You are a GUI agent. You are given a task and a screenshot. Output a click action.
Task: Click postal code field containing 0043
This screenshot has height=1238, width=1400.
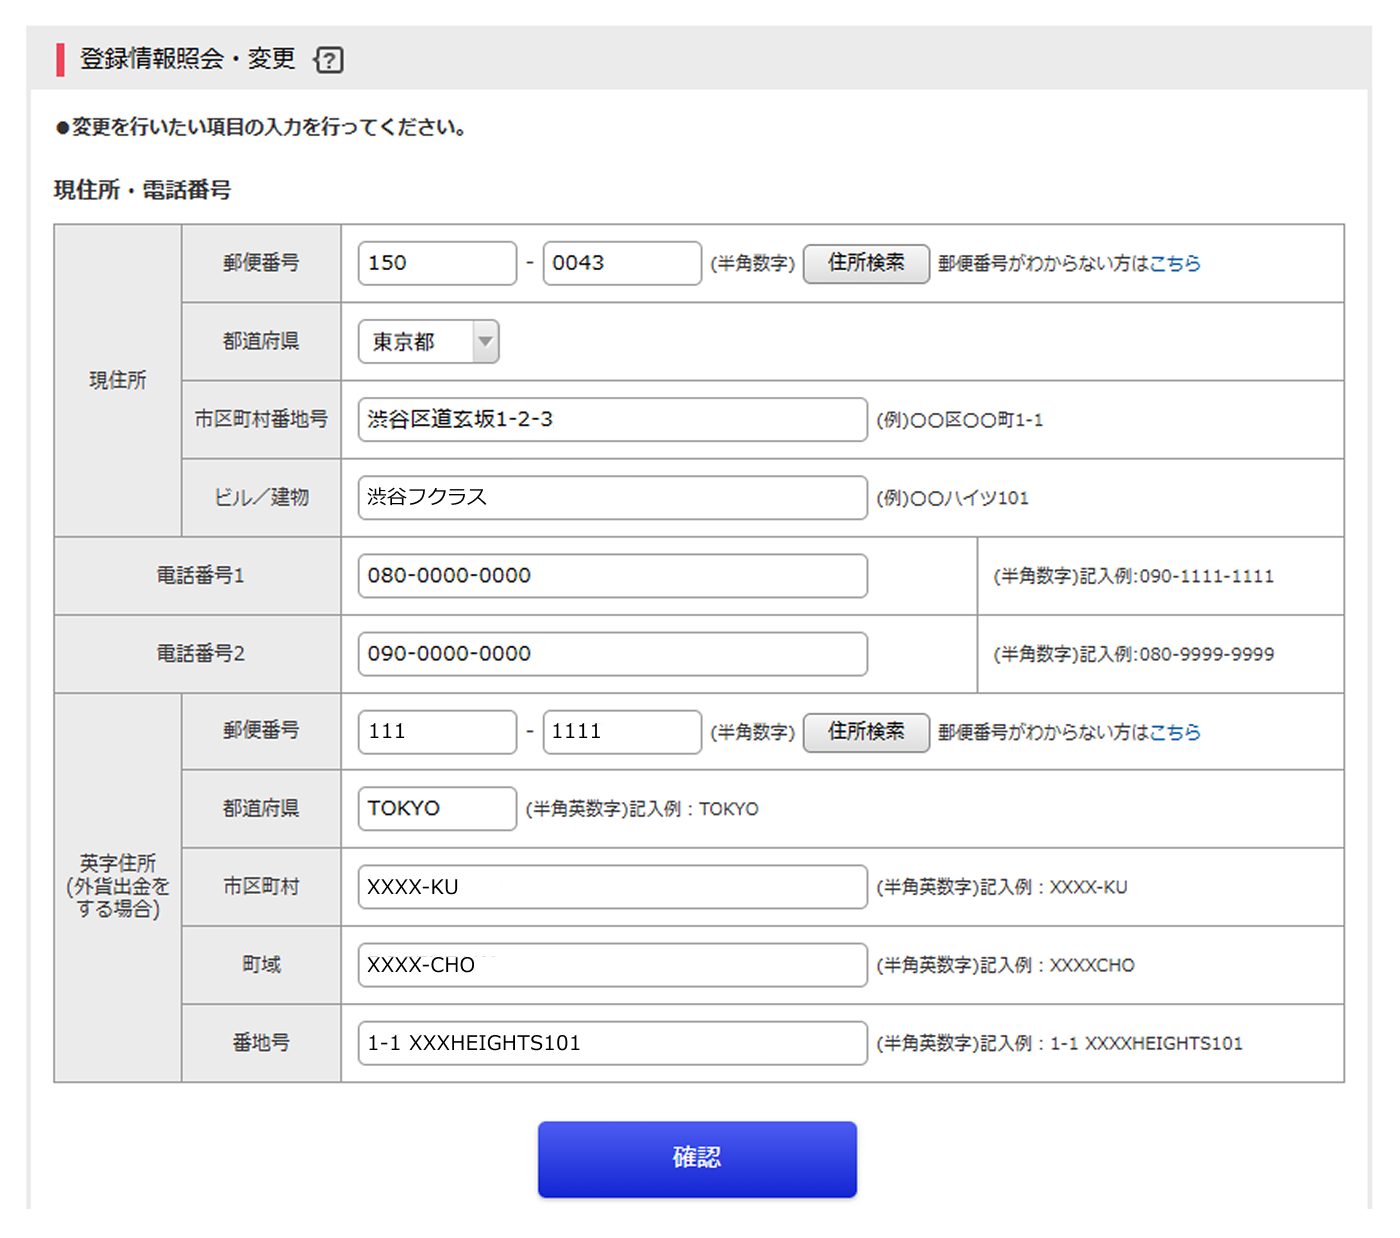coord(621,264)
